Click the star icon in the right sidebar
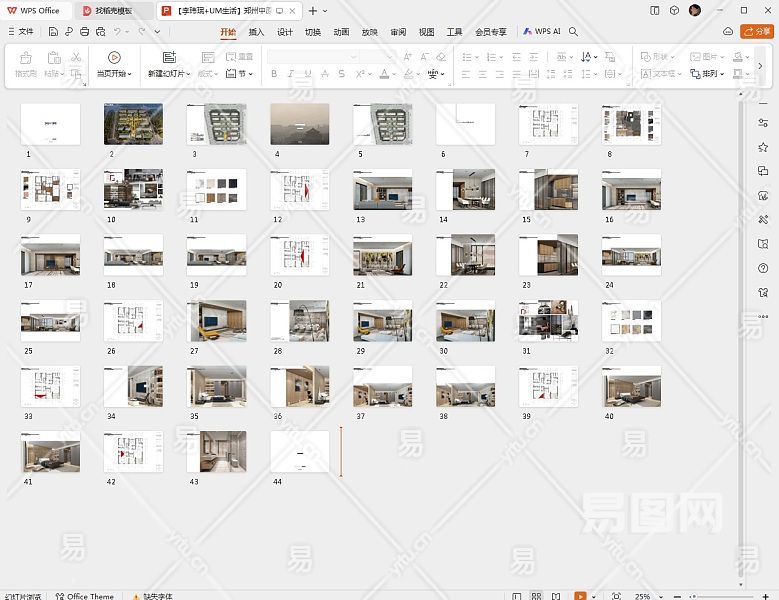 point(763,147)
